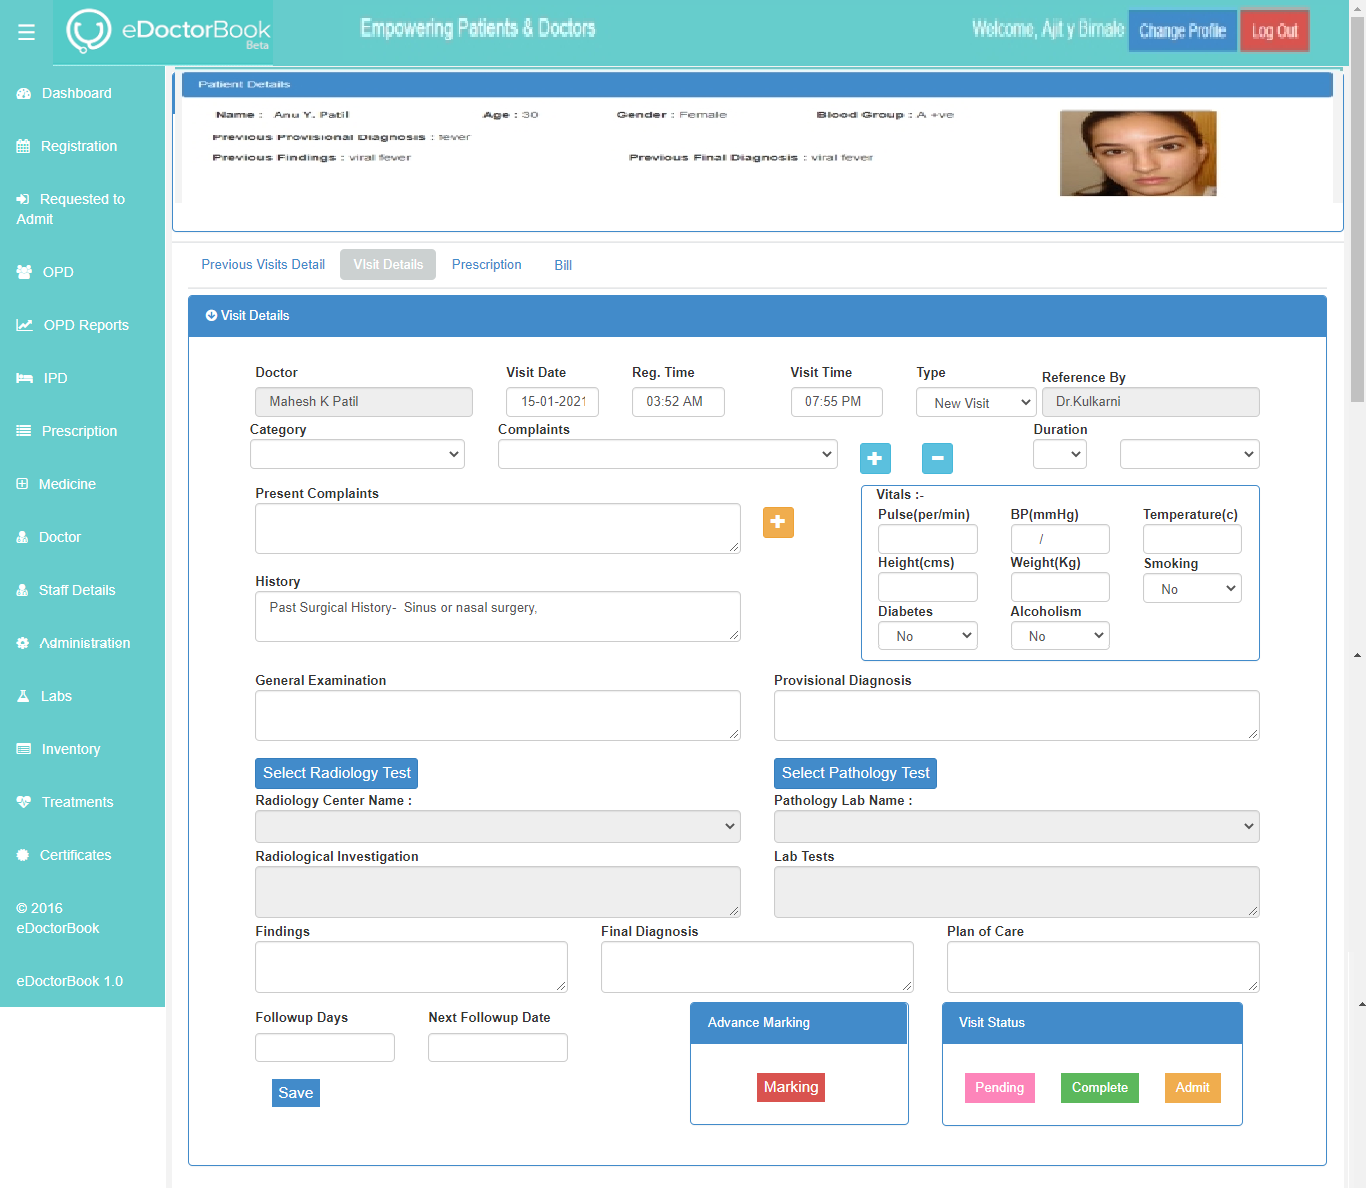
Task: Click the hamburger menu icon
Action: [x=26, y=33]
